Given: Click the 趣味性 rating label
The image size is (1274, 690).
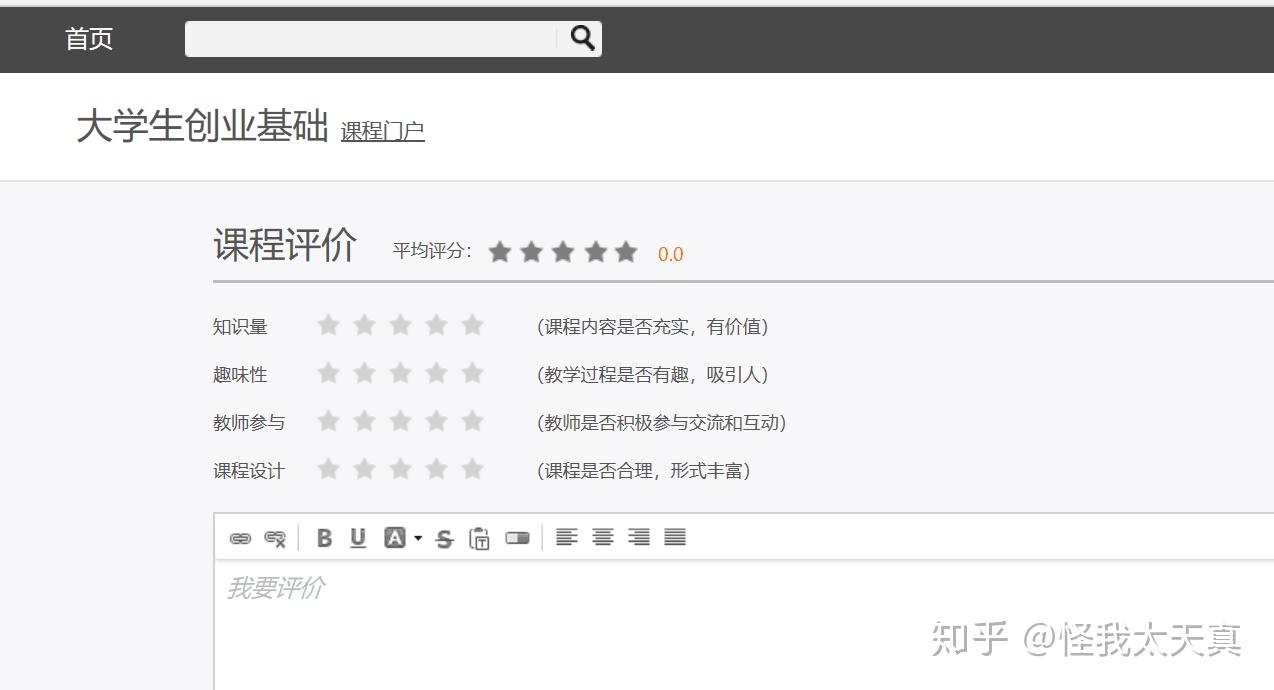Looking at the screenshot, I should (240, 375).
